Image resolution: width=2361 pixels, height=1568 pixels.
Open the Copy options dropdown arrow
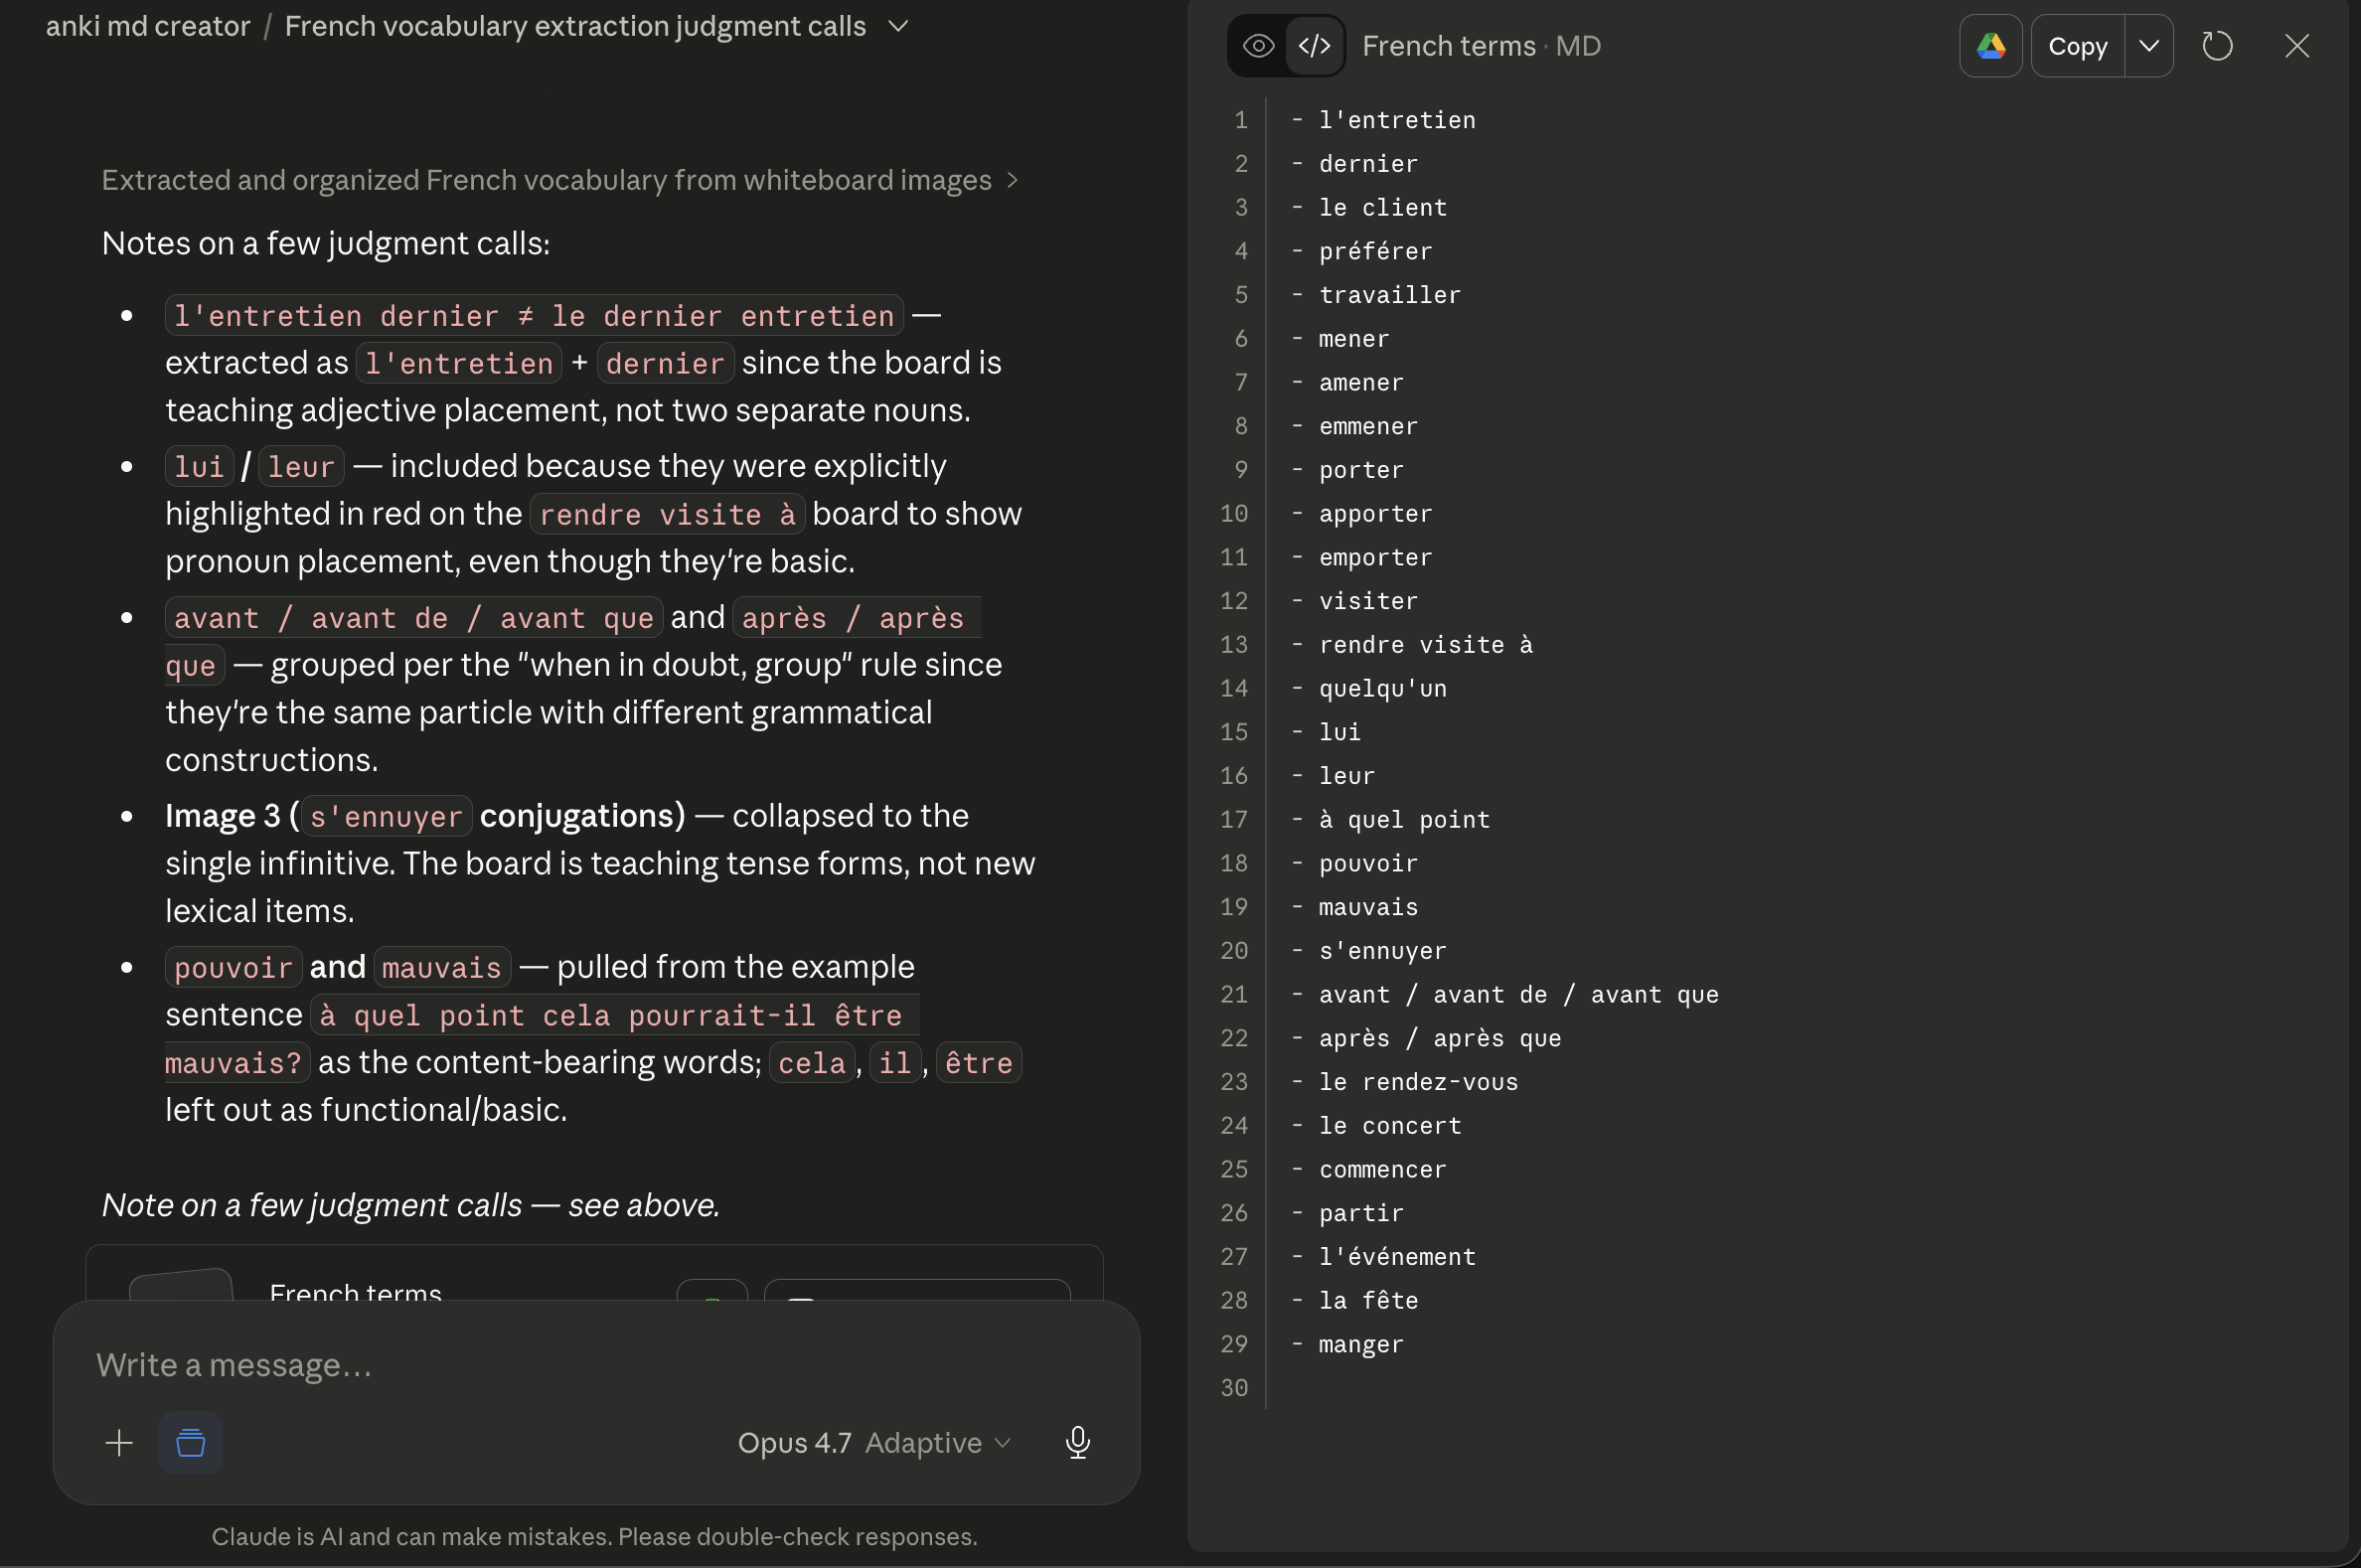pos(2148,46)
